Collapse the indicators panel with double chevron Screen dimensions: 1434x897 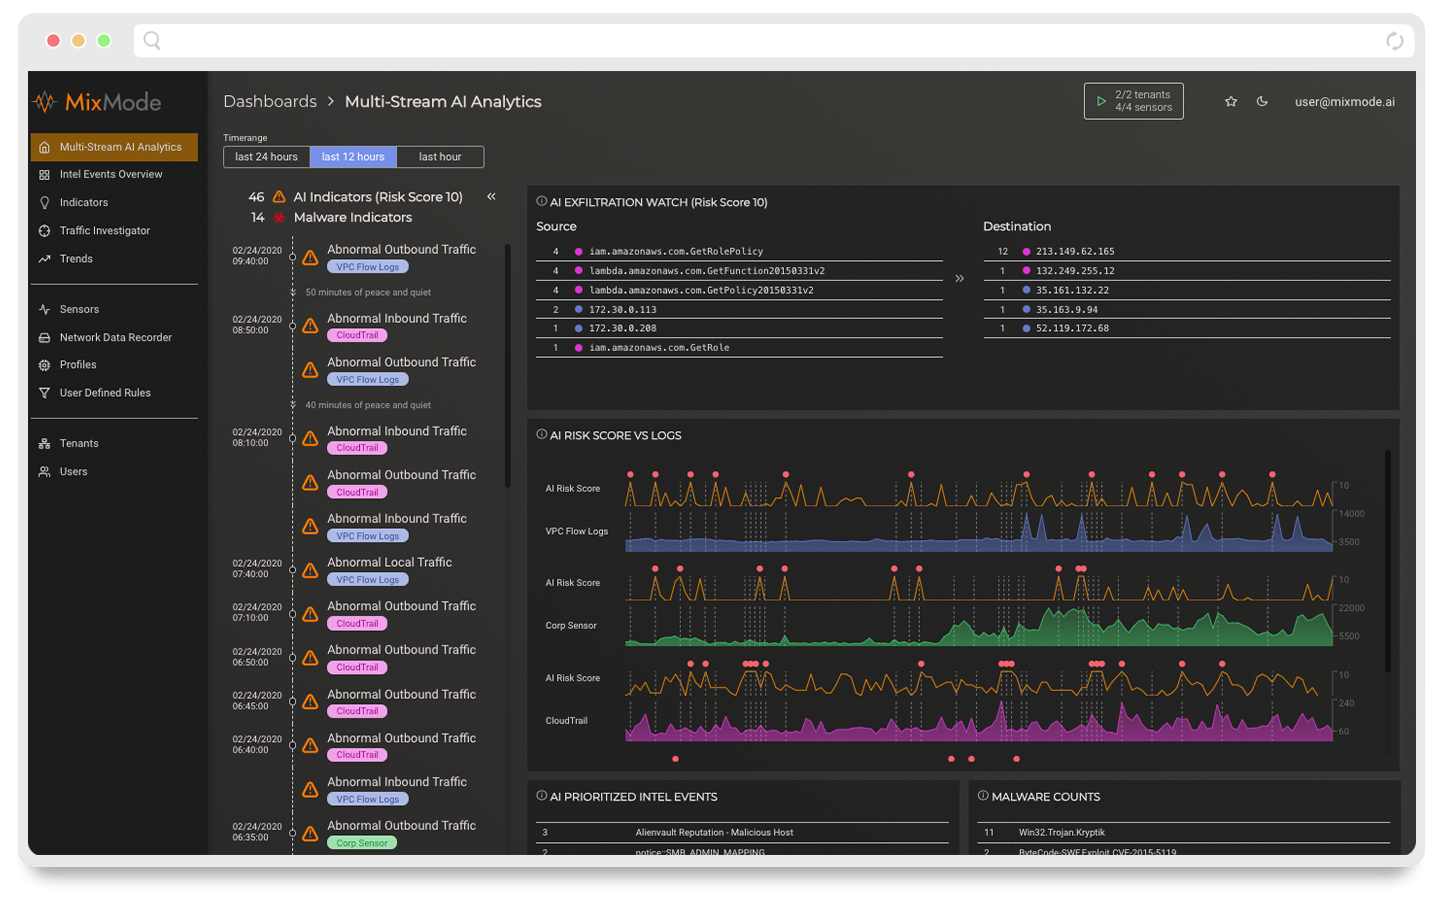point(491,196)
